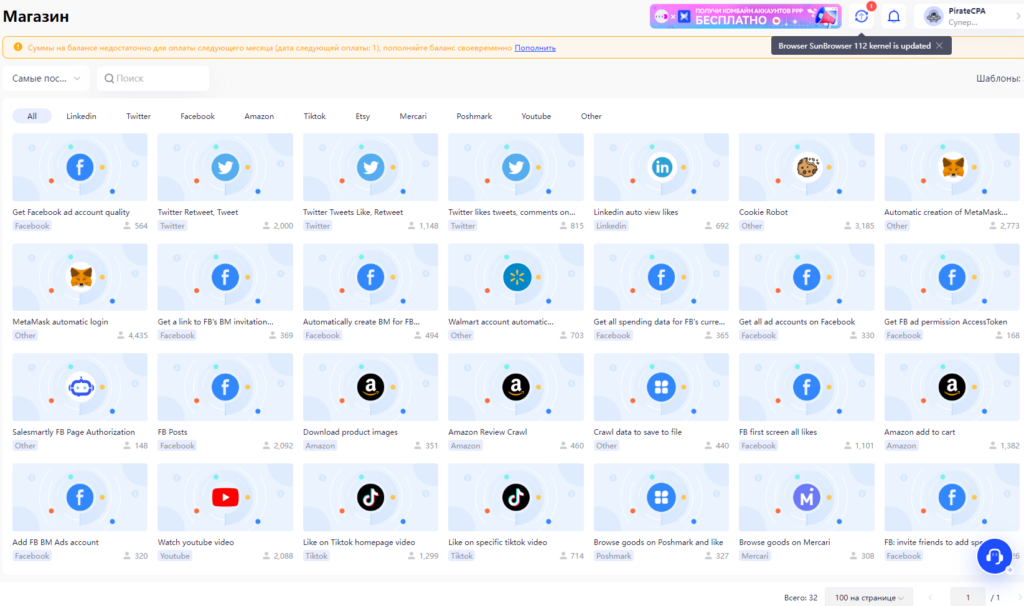The image size is (1024, 606).
Task: Open the Salesmartly FB Page Authorization robot icon
Action: coord(80,387)
